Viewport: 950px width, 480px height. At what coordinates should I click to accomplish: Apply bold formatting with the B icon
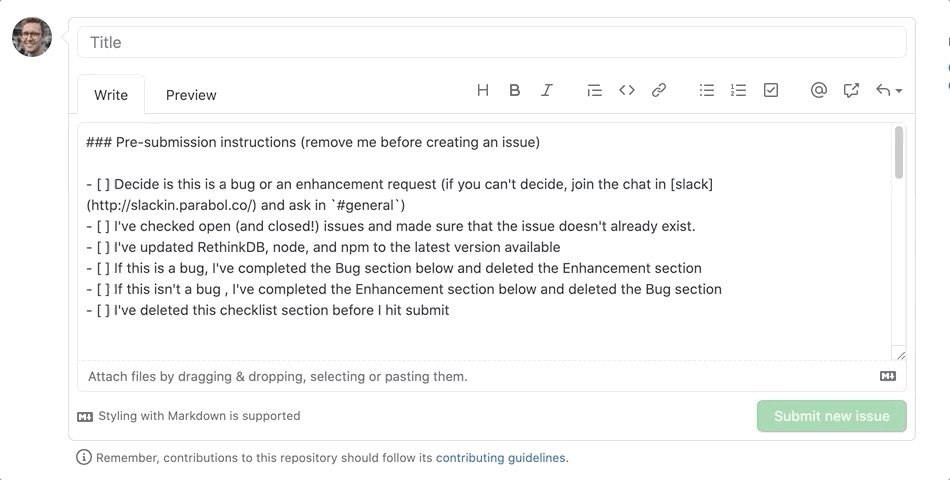[x=514, y=90]
